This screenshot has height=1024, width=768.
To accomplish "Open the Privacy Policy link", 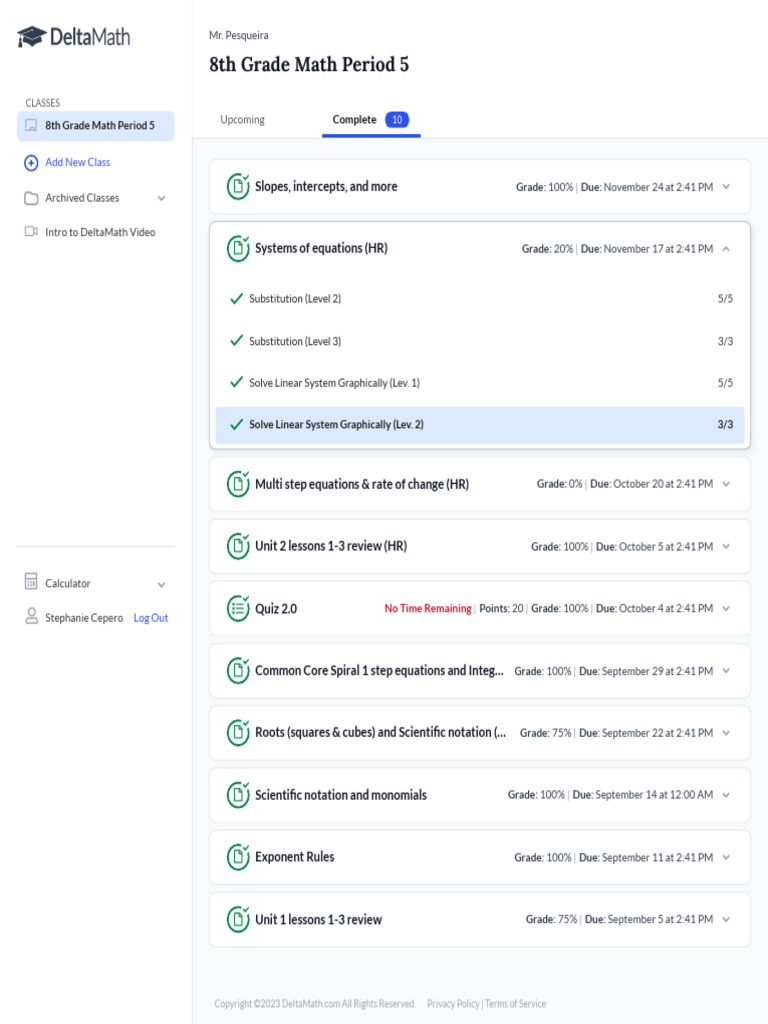I will (x=453, y=1004).
